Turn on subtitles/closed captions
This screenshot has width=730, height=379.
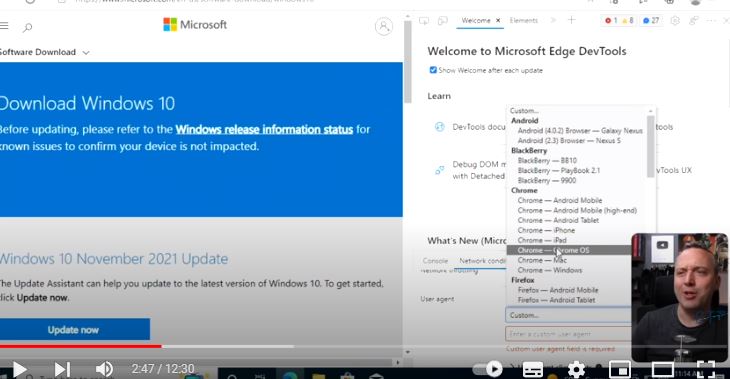pos(533,370)
